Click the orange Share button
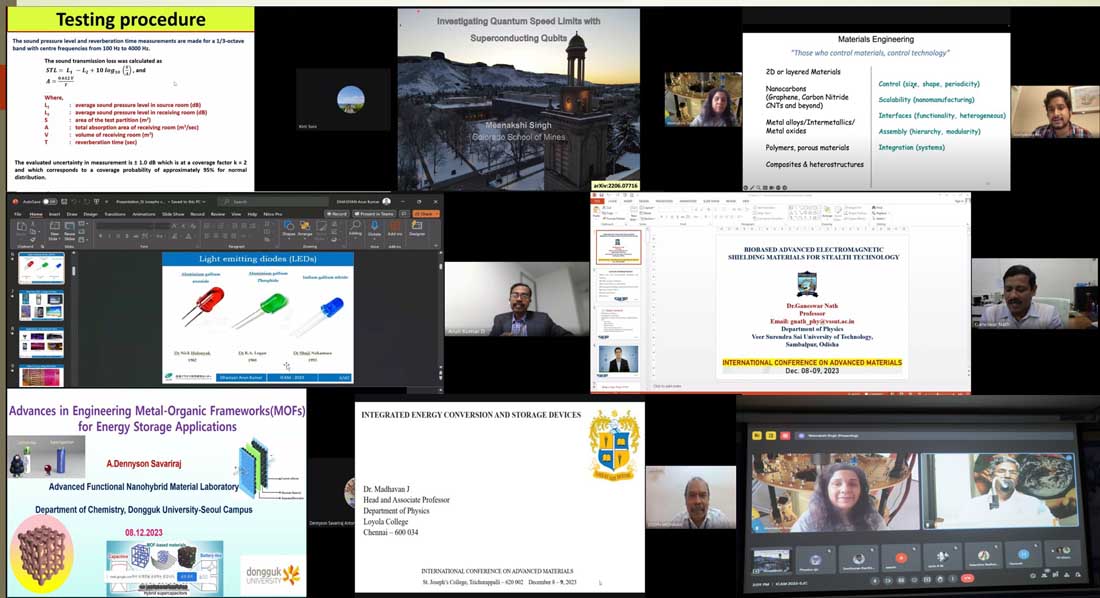1100x598 pixels. click(426, 214)
